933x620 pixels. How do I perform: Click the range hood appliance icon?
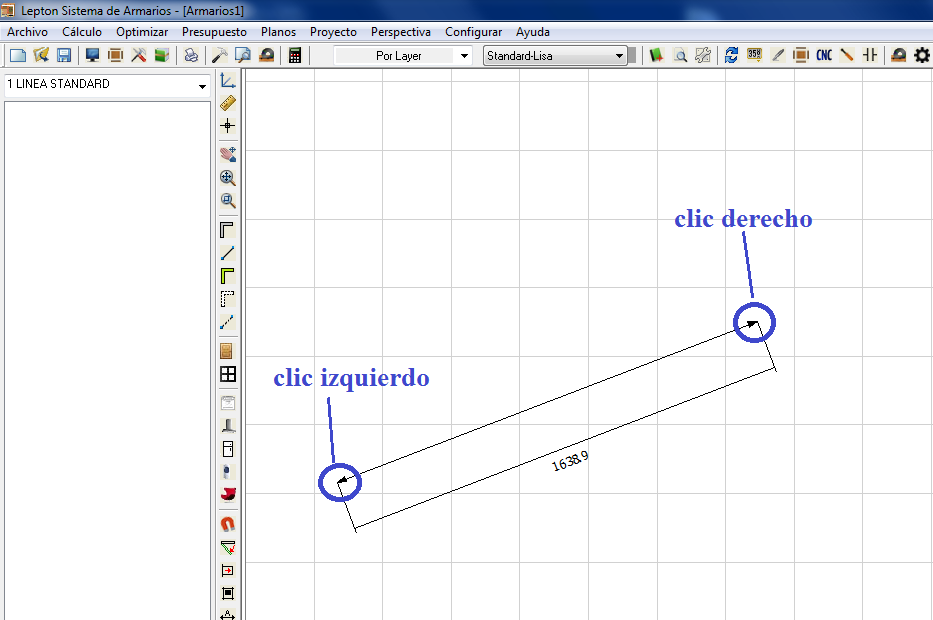click(x=228, y=426)
